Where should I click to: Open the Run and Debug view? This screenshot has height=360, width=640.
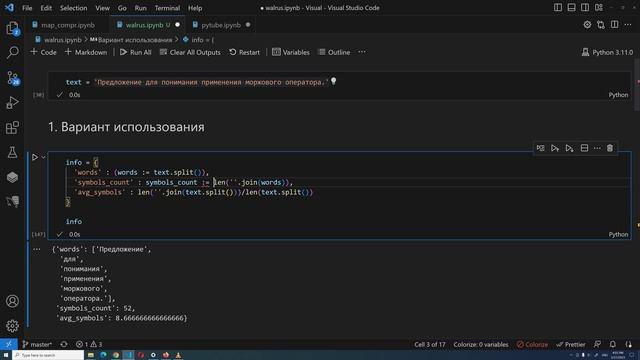point(12,102)
